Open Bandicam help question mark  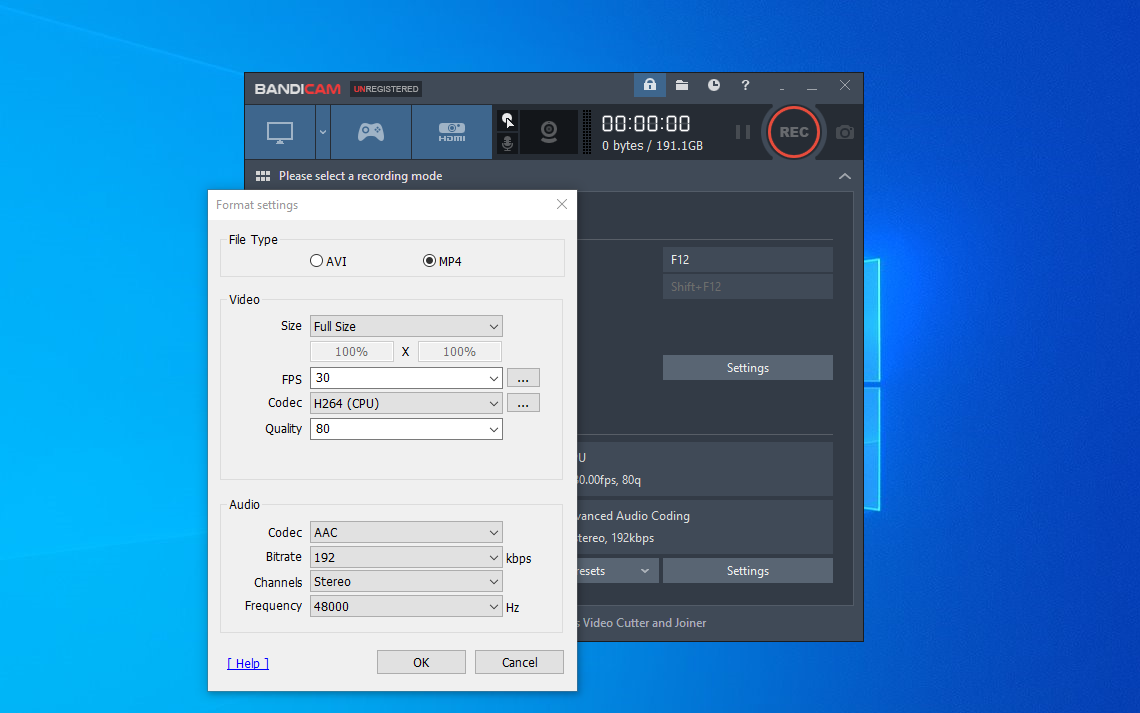tap(745, 85)
